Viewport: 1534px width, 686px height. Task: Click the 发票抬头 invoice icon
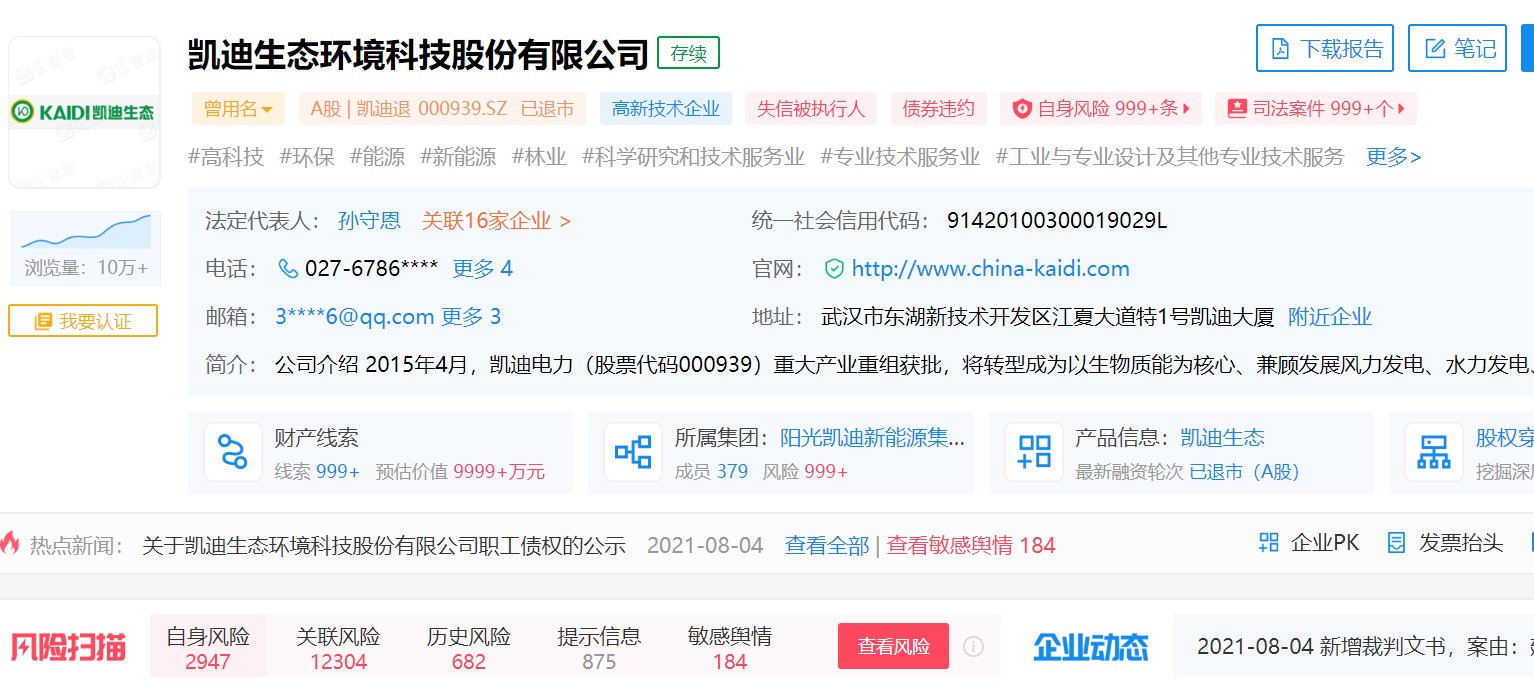[1397, 543]
